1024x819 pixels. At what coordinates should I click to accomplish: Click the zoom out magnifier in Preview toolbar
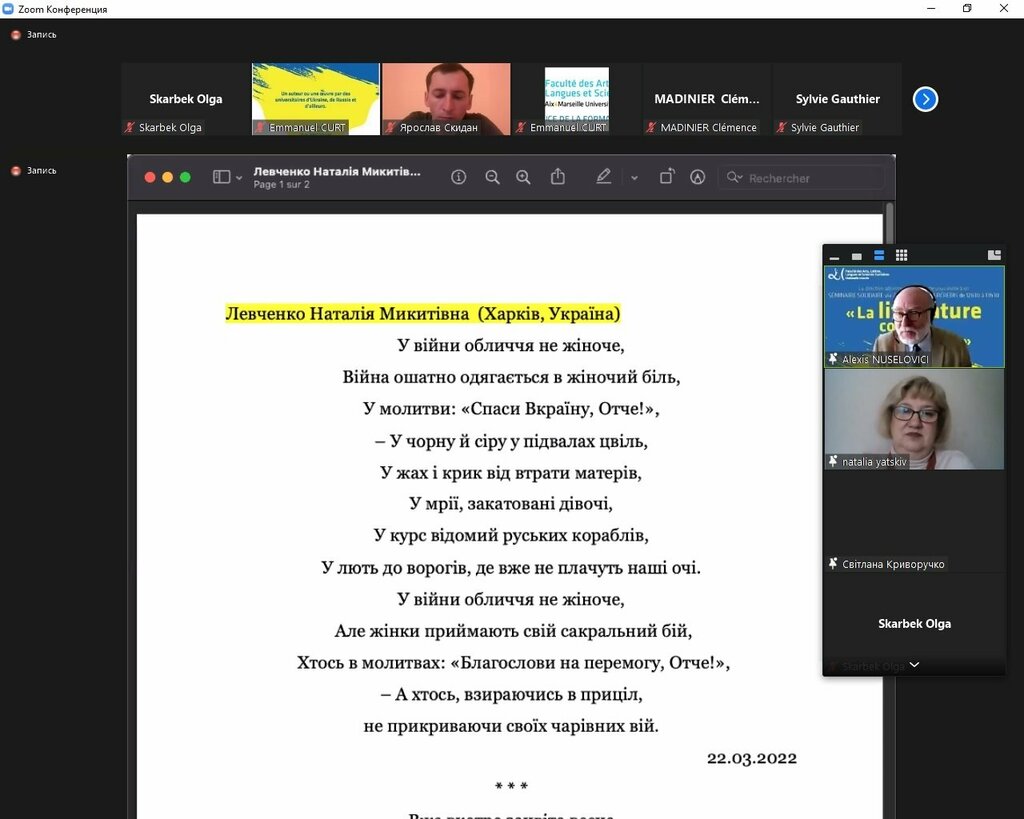pos(492,177)
